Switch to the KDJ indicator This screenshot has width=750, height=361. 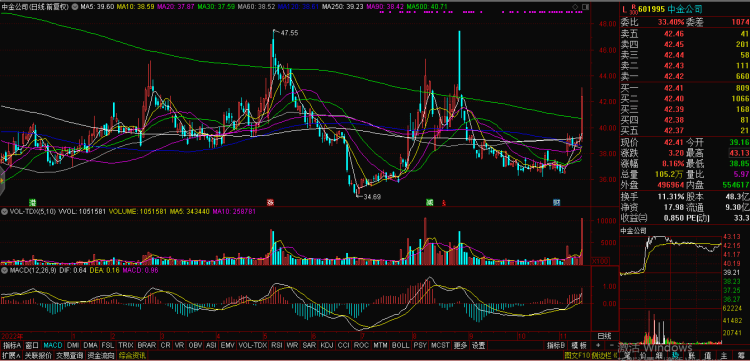pyautogui.click(x=327, y=345)
